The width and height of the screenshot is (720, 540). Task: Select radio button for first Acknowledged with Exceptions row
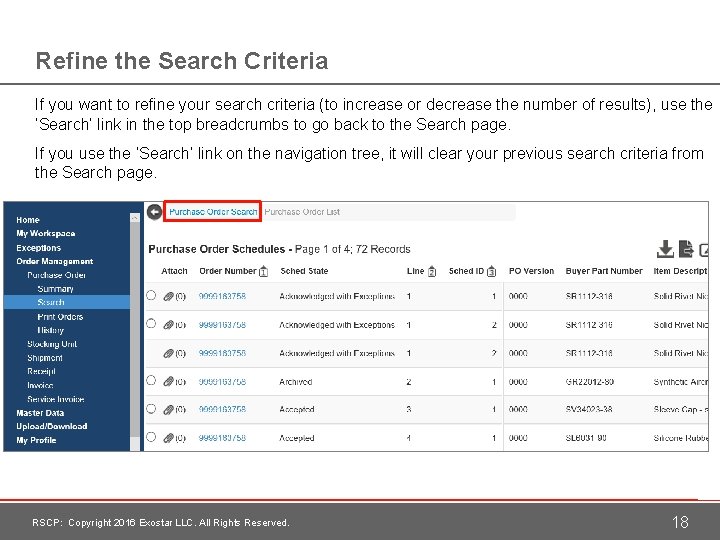(151, 295)
